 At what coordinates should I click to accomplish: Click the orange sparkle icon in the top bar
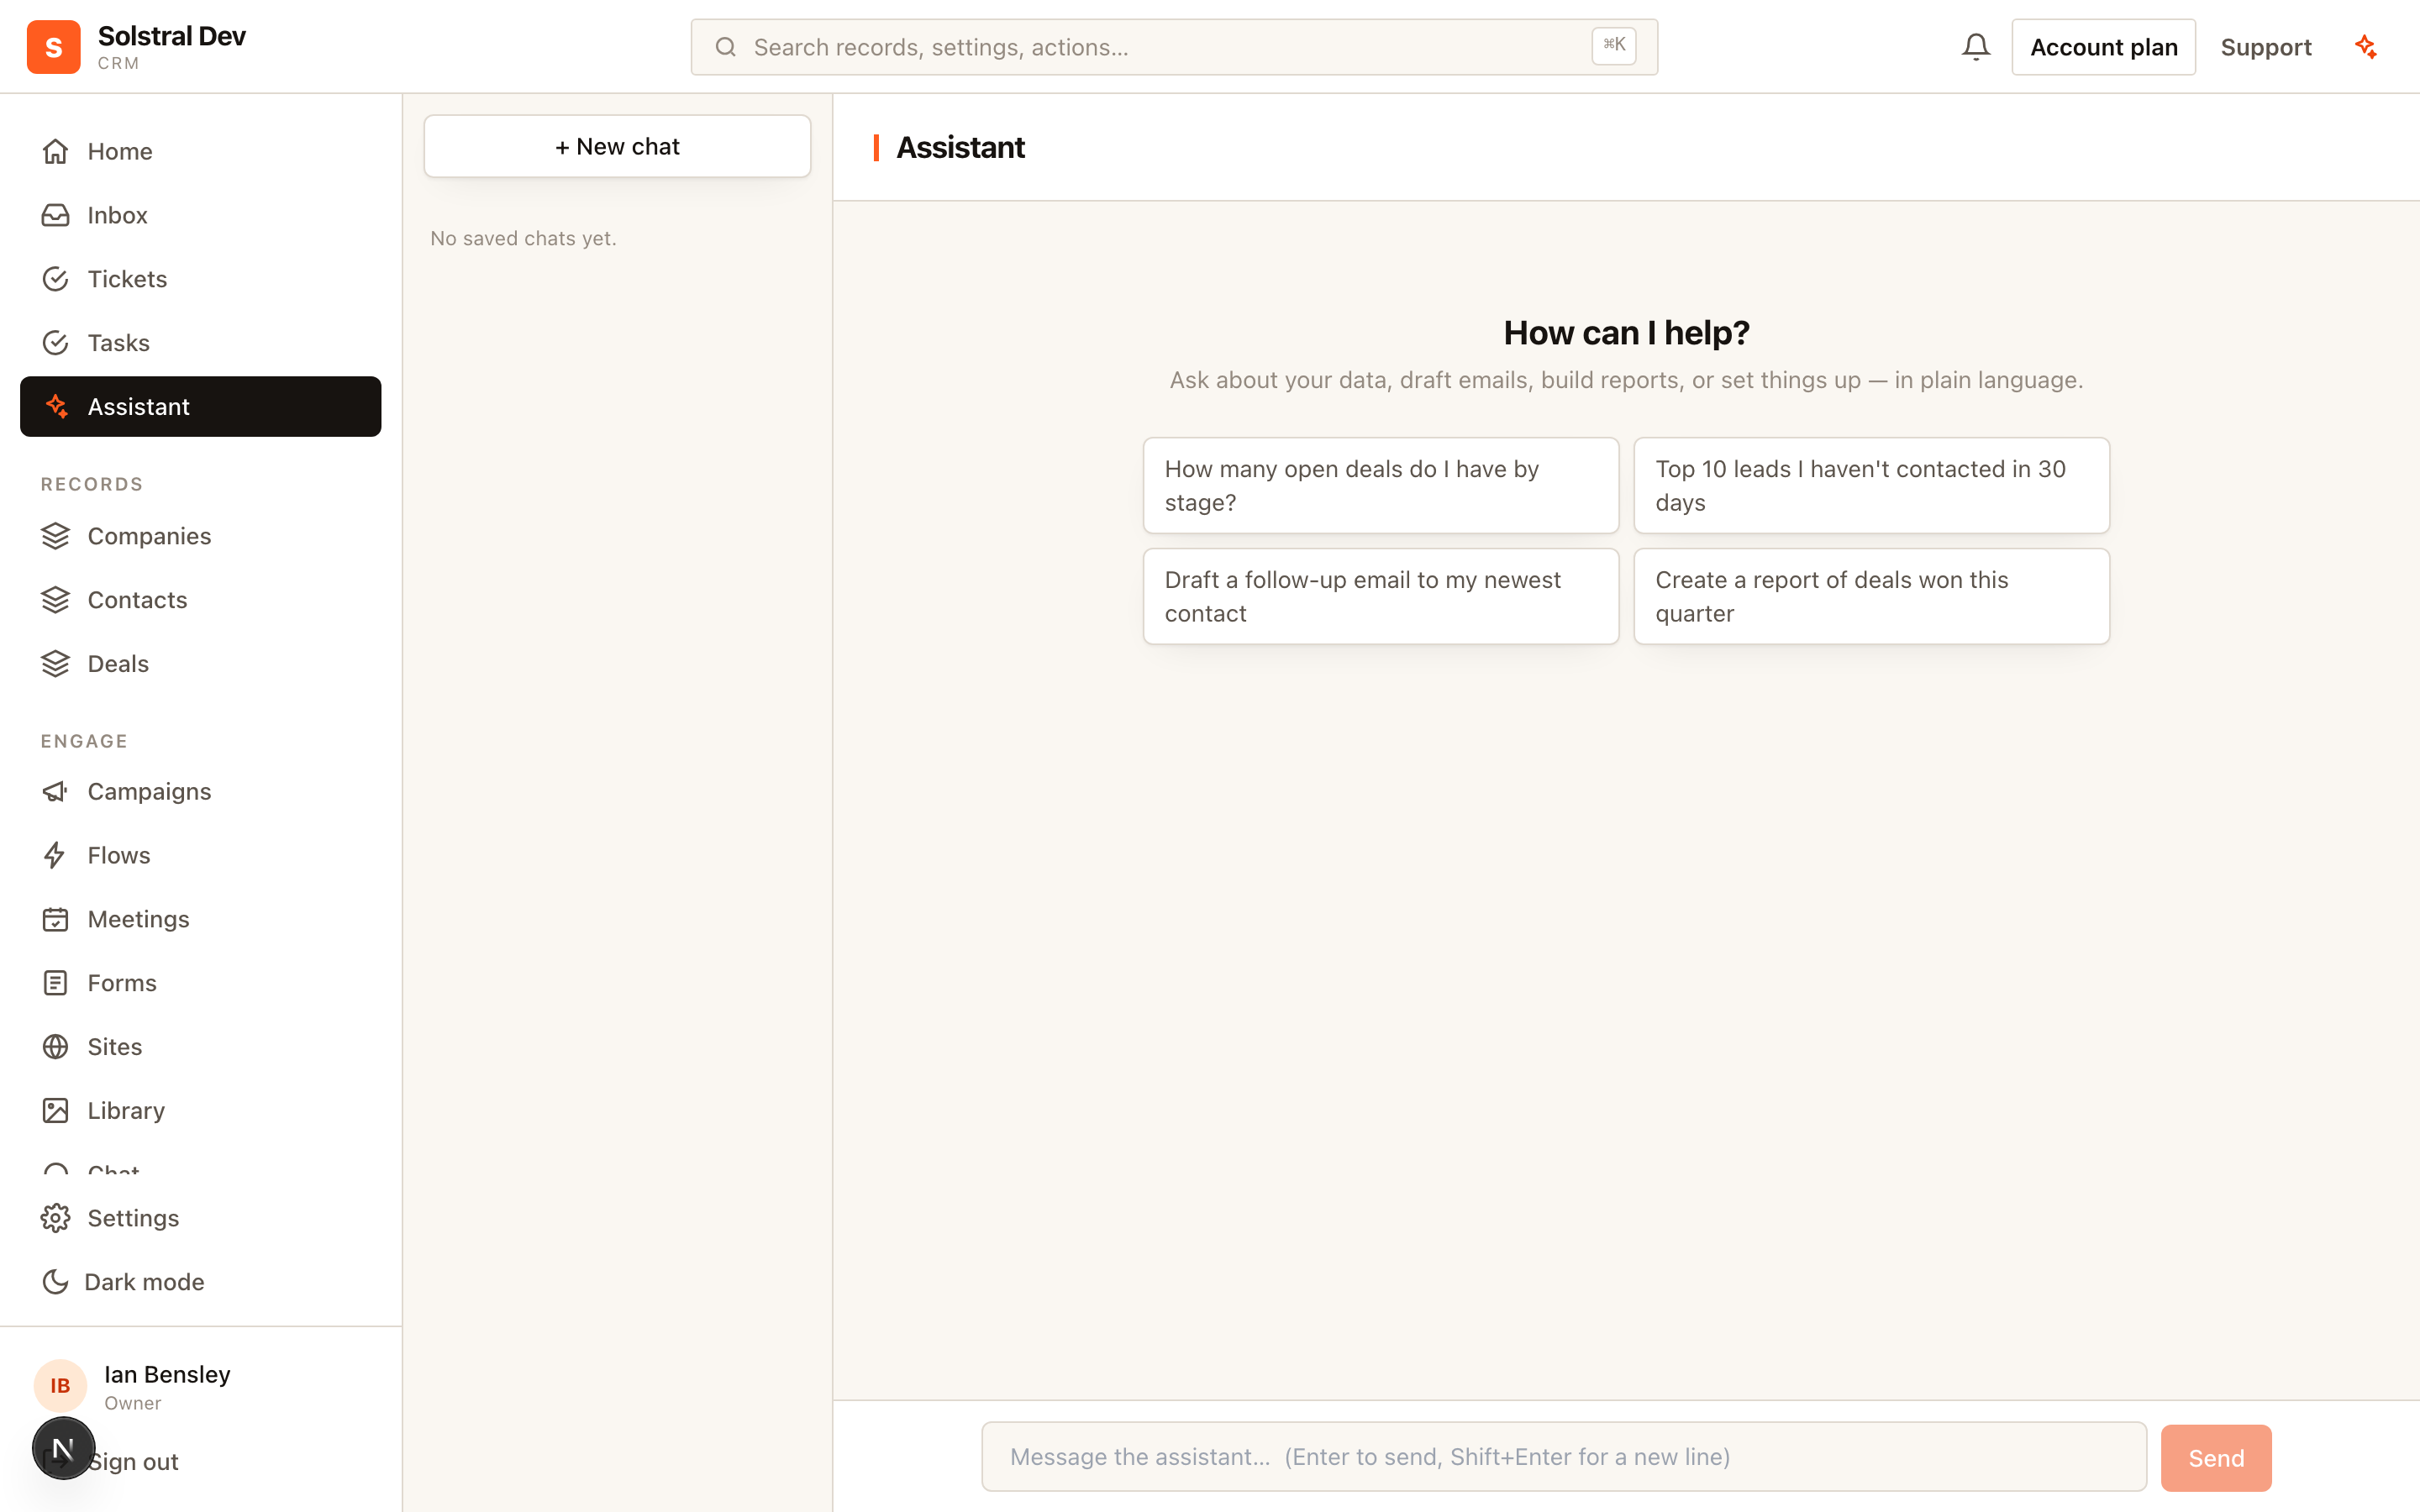coord(2366,47)
